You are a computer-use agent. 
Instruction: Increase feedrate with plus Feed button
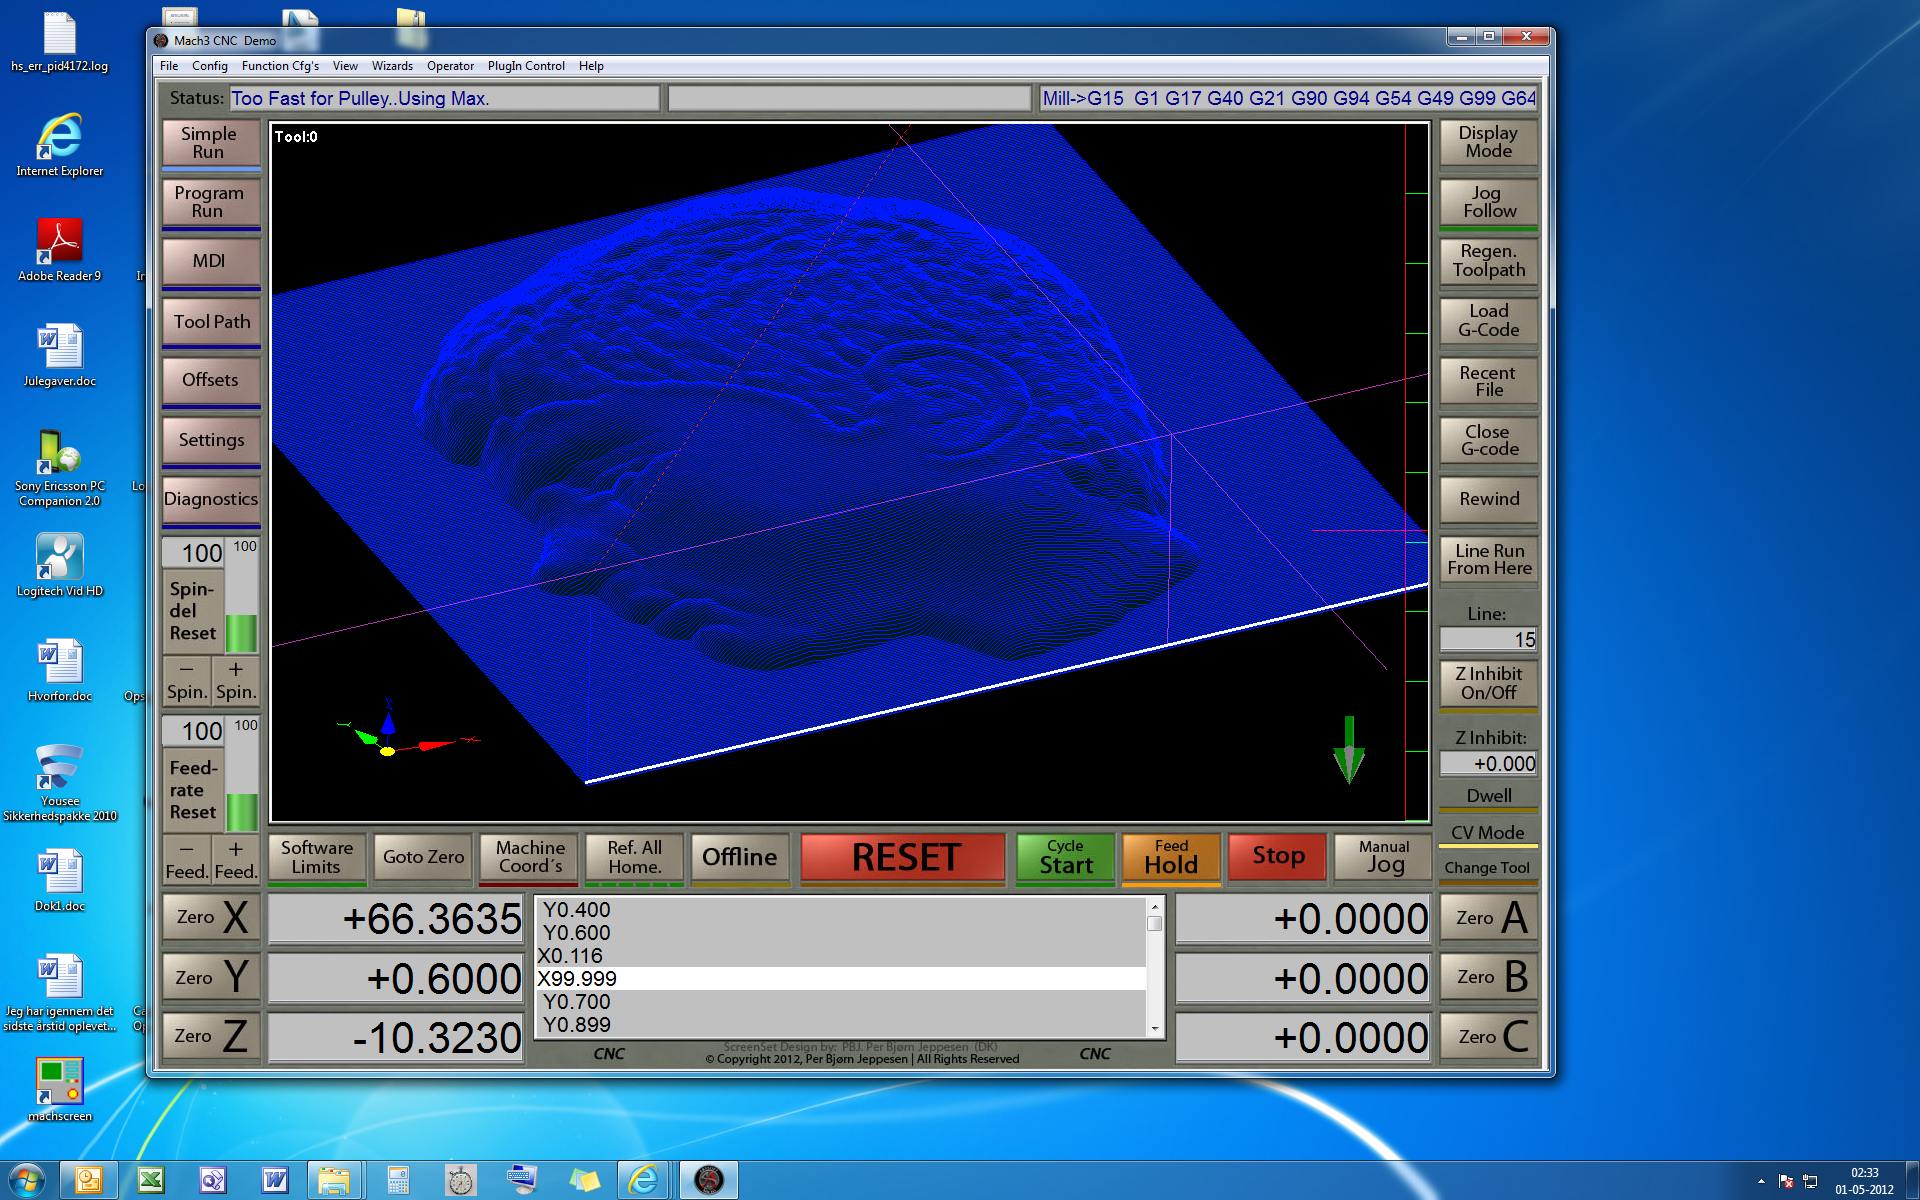[x=236, y=860]
